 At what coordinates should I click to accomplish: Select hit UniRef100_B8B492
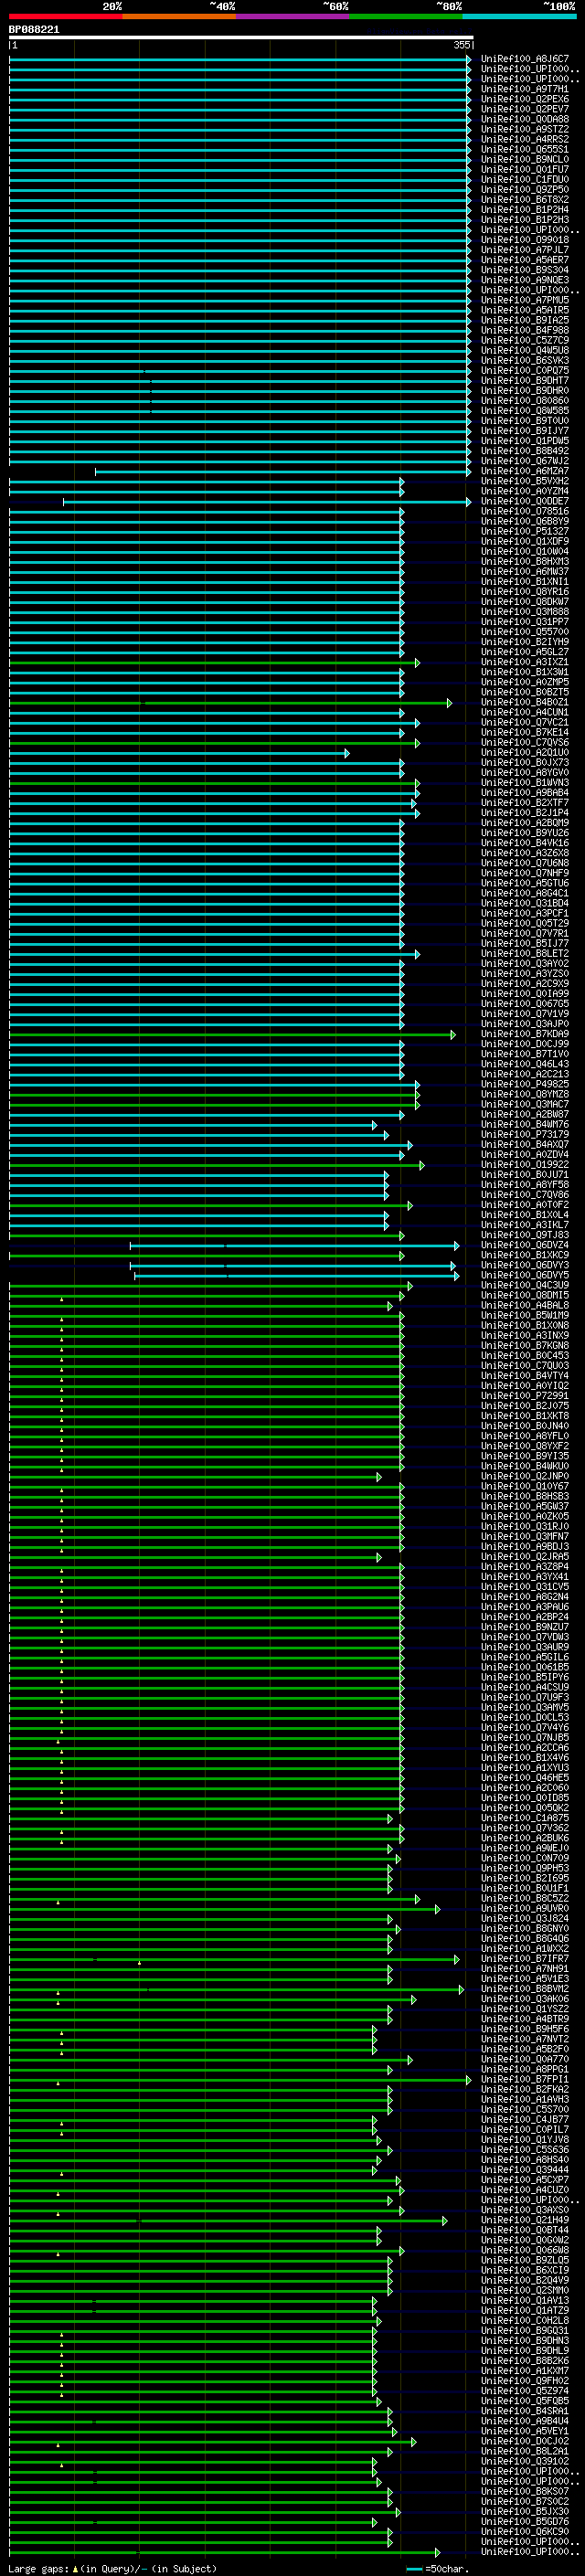pos(525,451)
